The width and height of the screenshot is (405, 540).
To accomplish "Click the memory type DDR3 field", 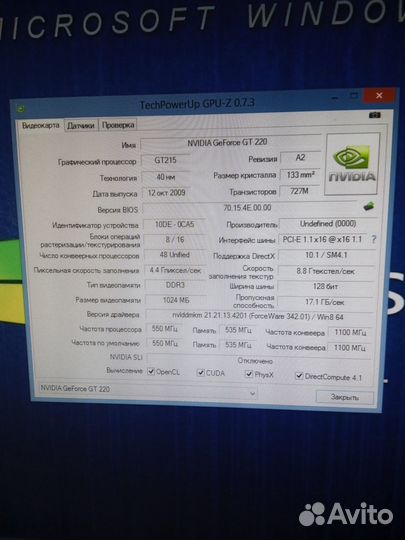I will 175,285.
